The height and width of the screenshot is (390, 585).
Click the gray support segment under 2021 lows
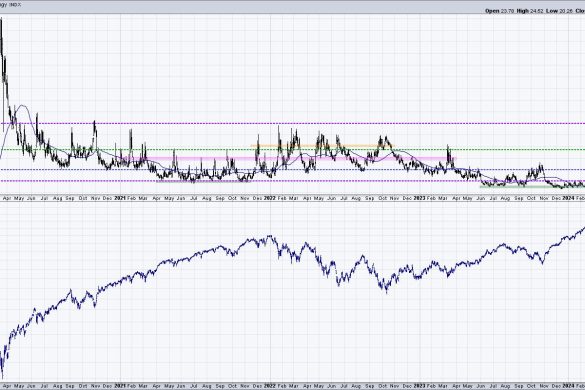point(204,181)
